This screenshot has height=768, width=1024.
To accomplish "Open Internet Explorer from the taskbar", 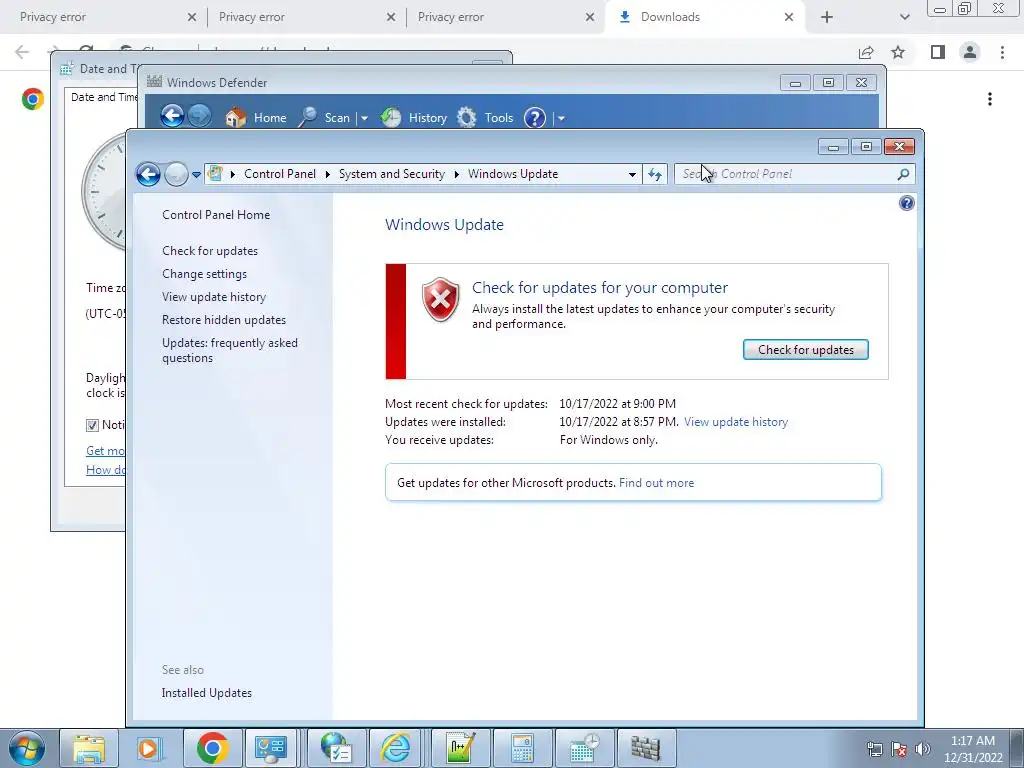I will pos(395,748).
